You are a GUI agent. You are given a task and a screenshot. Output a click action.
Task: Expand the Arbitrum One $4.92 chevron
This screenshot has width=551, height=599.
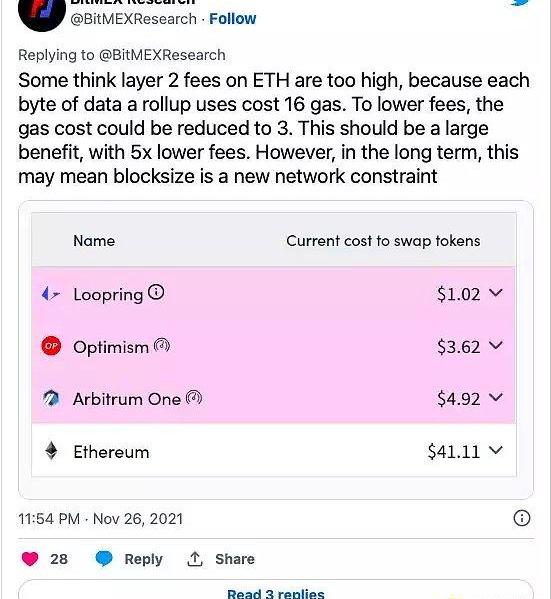pyautogui.click(x=496, y=398)
